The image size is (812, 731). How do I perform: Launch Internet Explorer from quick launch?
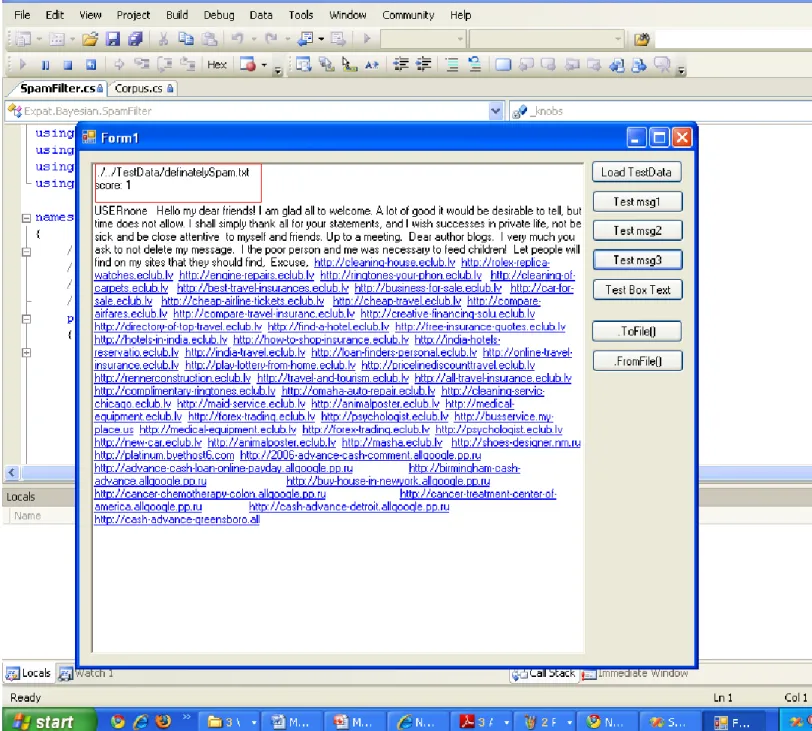pos(141,721)
